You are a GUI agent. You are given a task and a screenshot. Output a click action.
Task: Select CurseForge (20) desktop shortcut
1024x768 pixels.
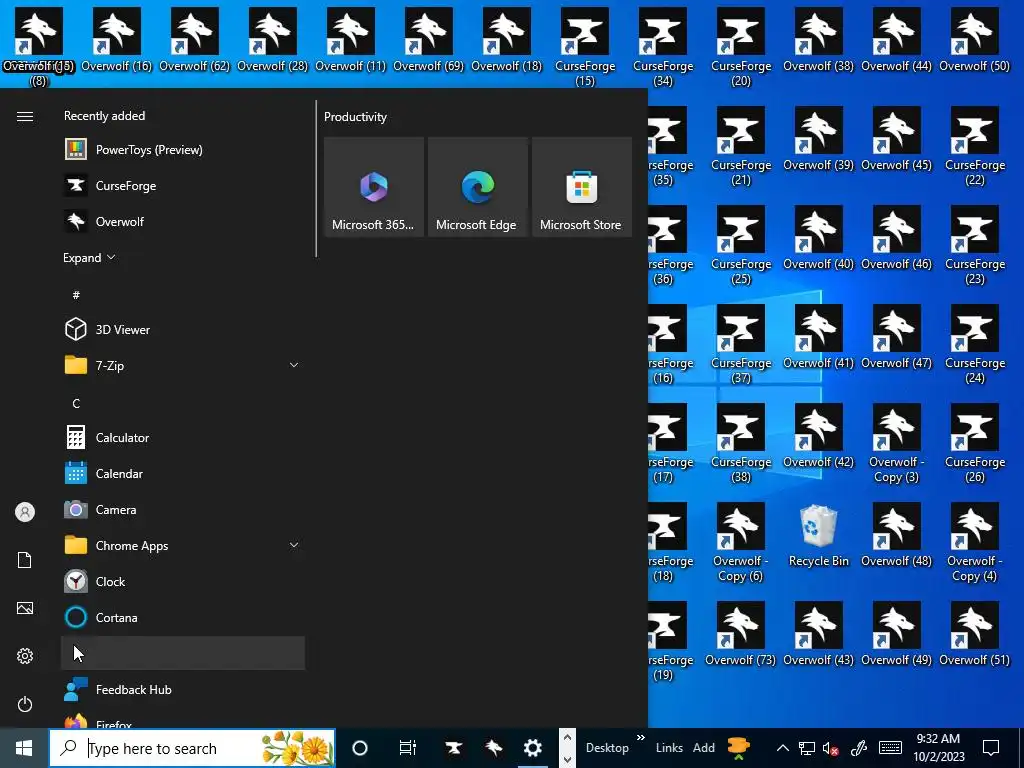(741, 47)
